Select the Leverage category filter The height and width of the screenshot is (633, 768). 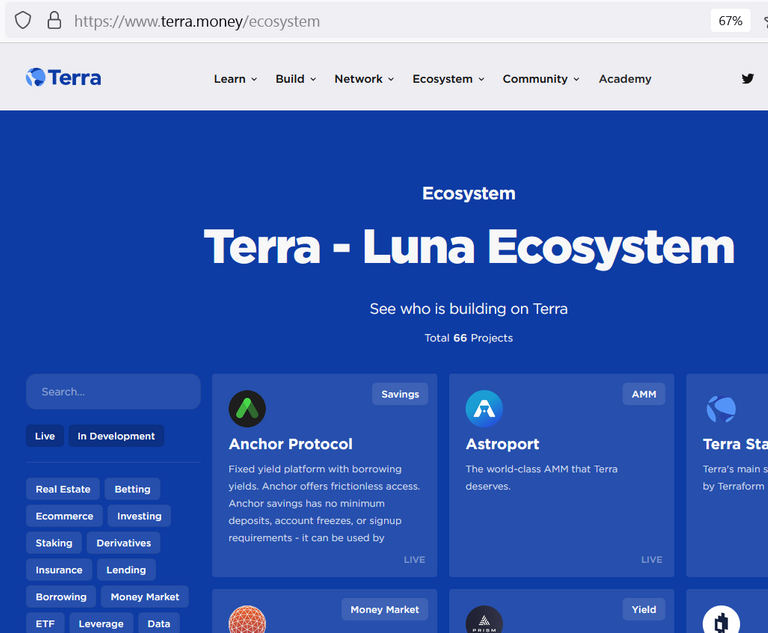[101, 623]
